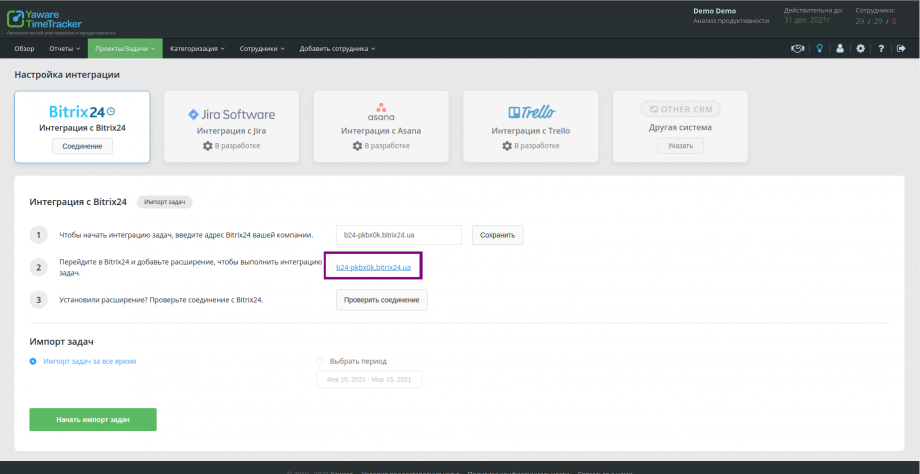Select import tasks for all time
Screen dimensions: 920x474
(x=33, y=361)
